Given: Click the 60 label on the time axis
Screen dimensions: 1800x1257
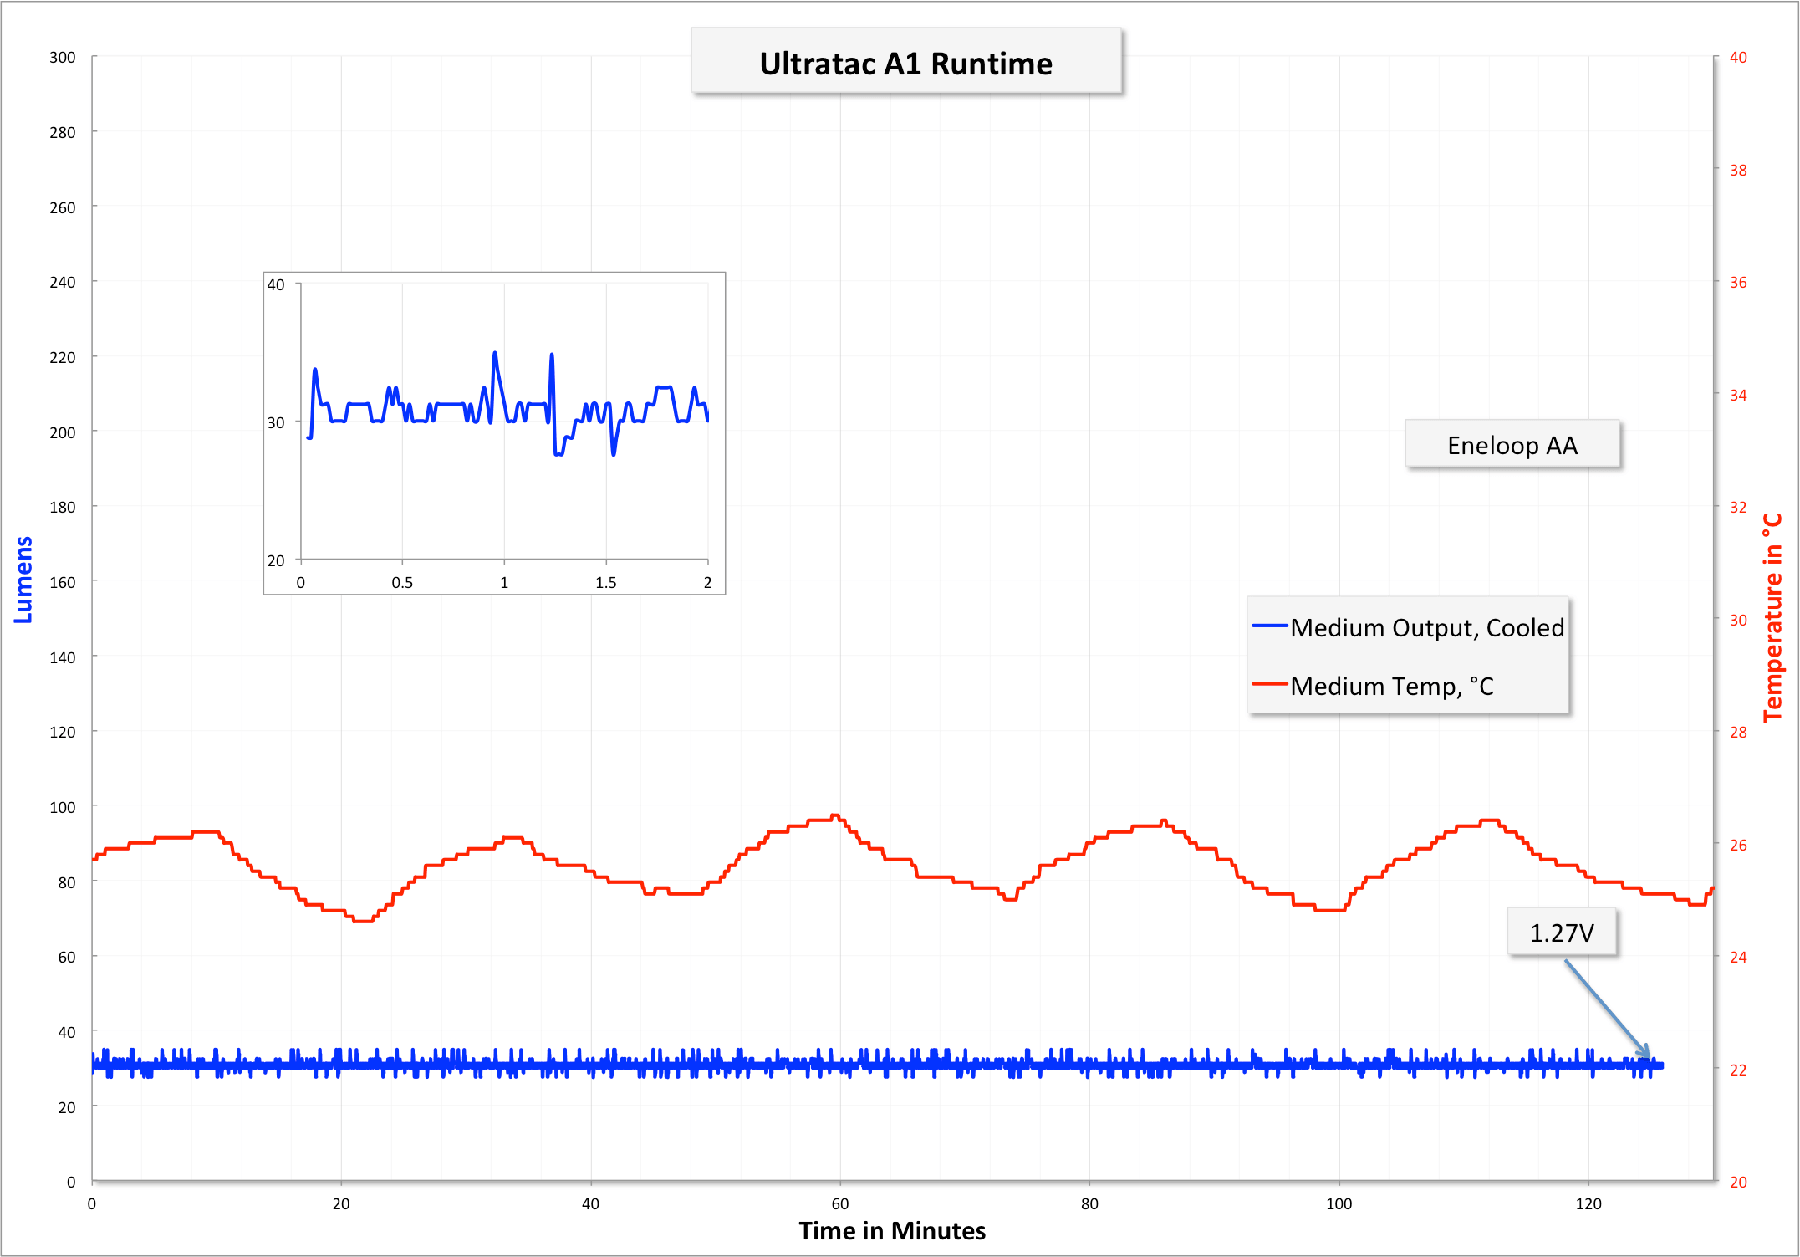Looking at the screenshot, I should [x=840, y=1203].
